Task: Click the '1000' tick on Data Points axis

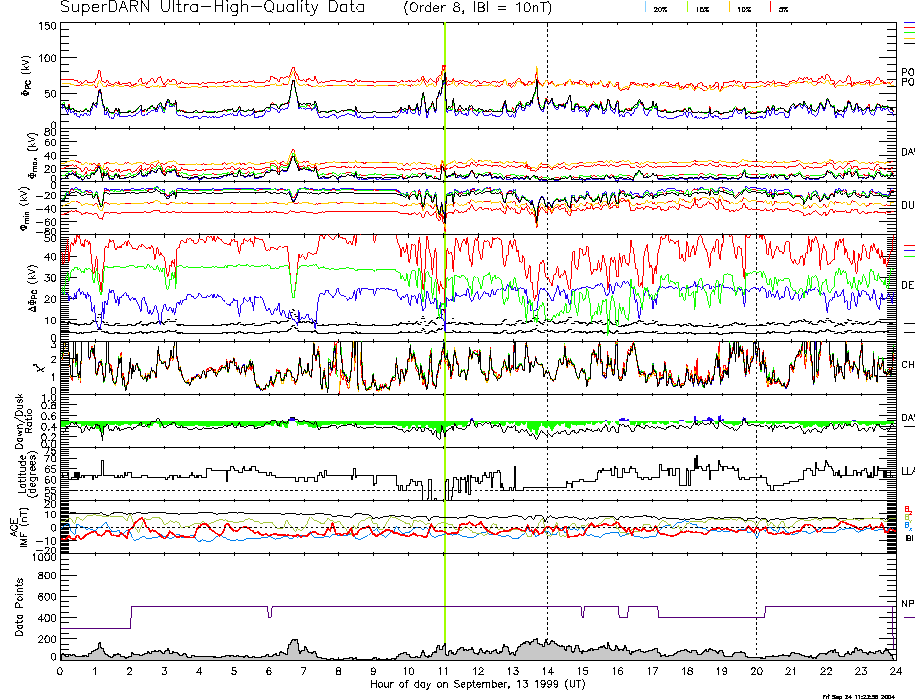Action: point(44,556)
